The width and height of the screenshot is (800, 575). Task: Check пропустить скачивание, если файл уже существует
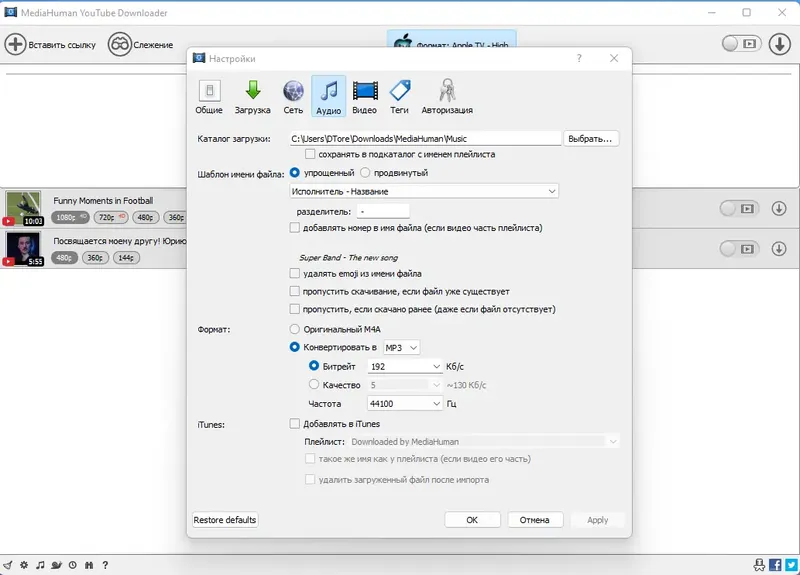[x=294, y=291]
